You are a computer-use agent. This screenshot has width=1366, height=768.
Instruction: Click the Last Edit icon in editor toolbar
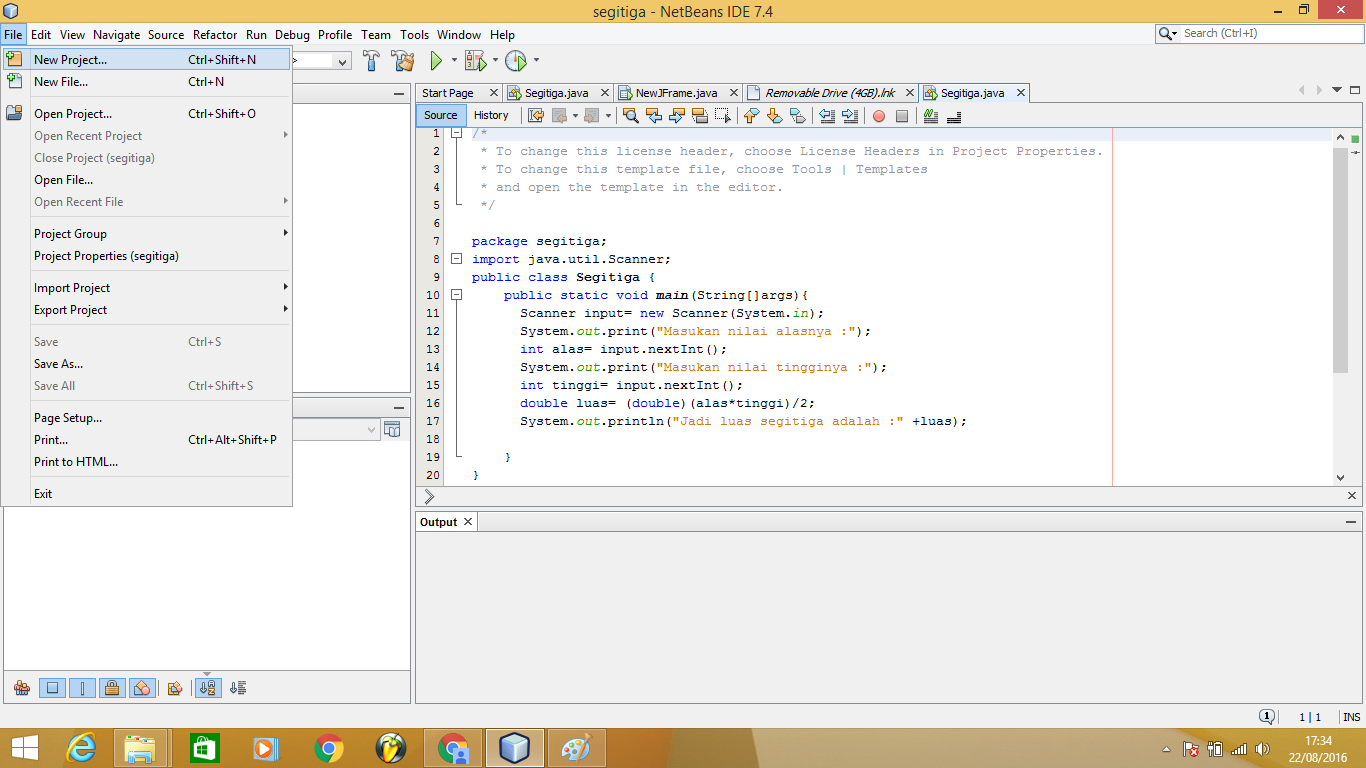pos(536,116)
